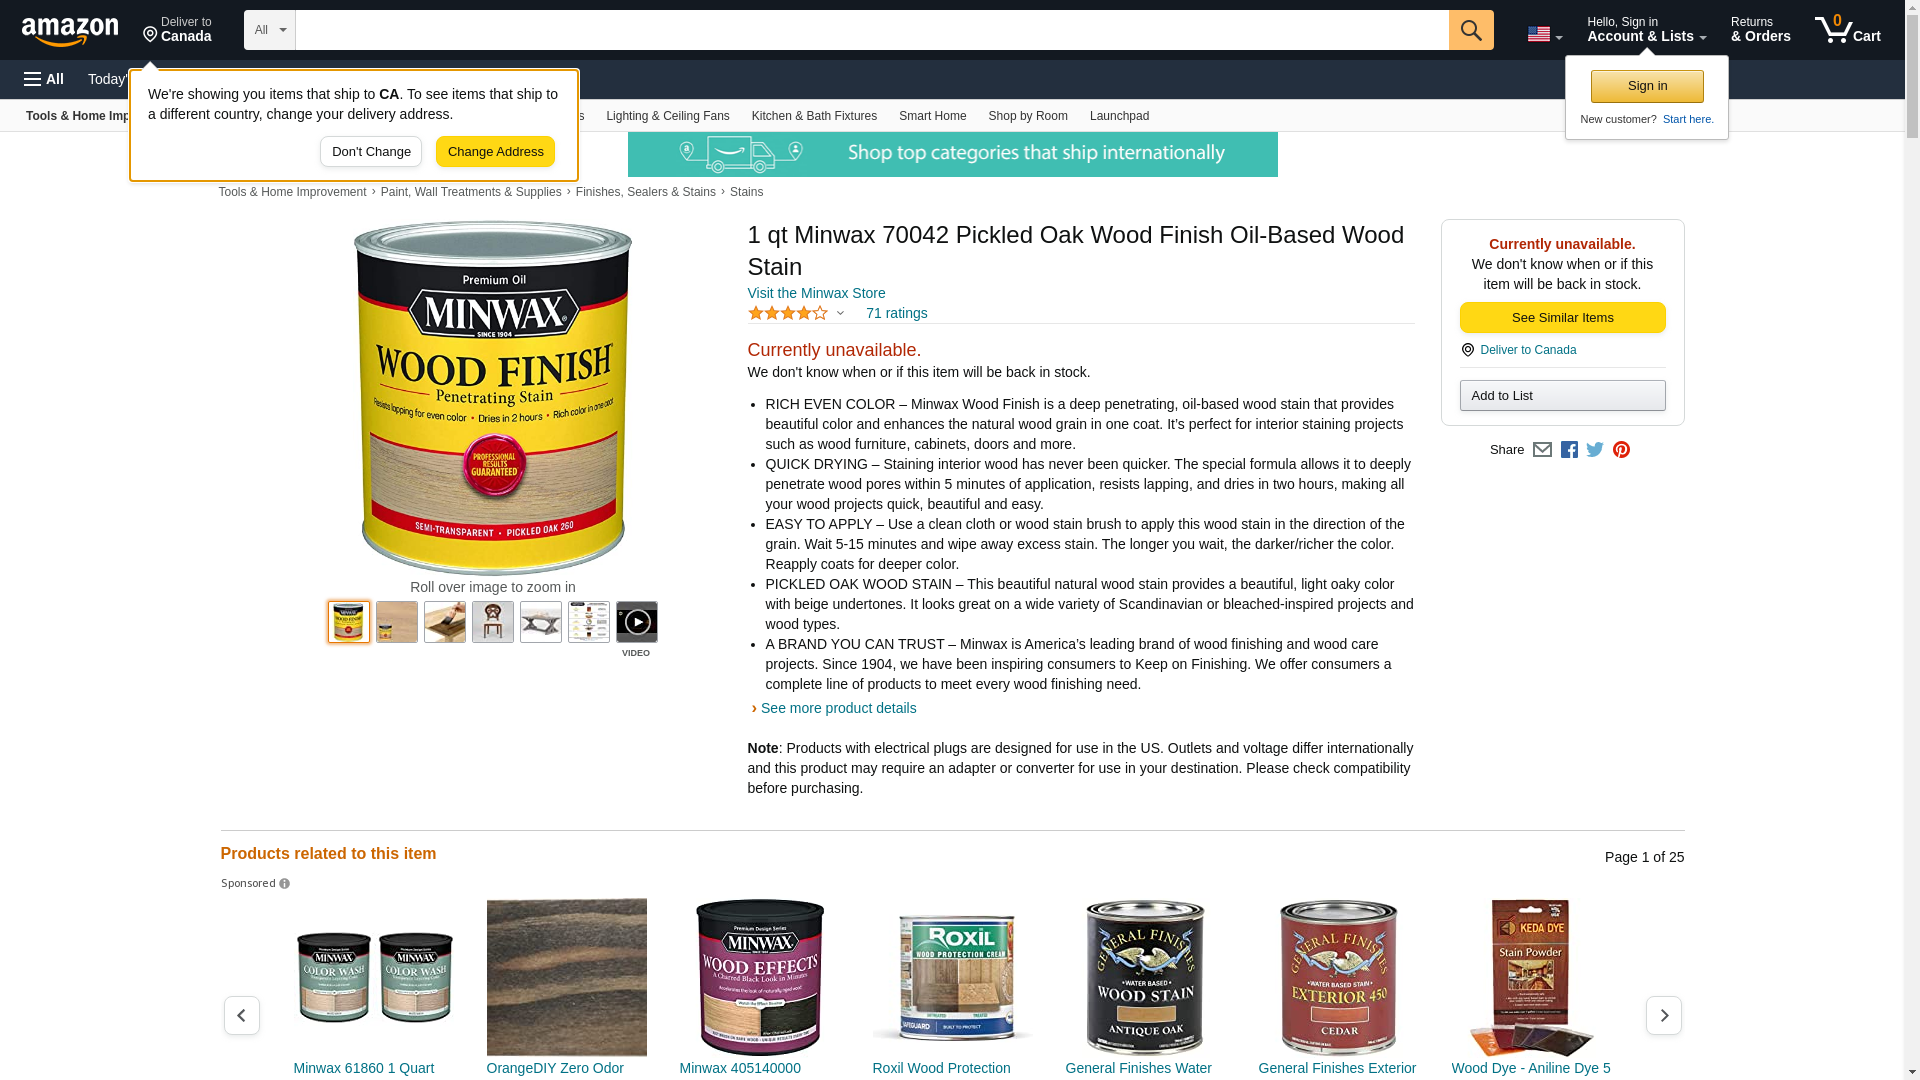
Task: Expand the star ratings breakdown arrow
Action: (840, 313)
